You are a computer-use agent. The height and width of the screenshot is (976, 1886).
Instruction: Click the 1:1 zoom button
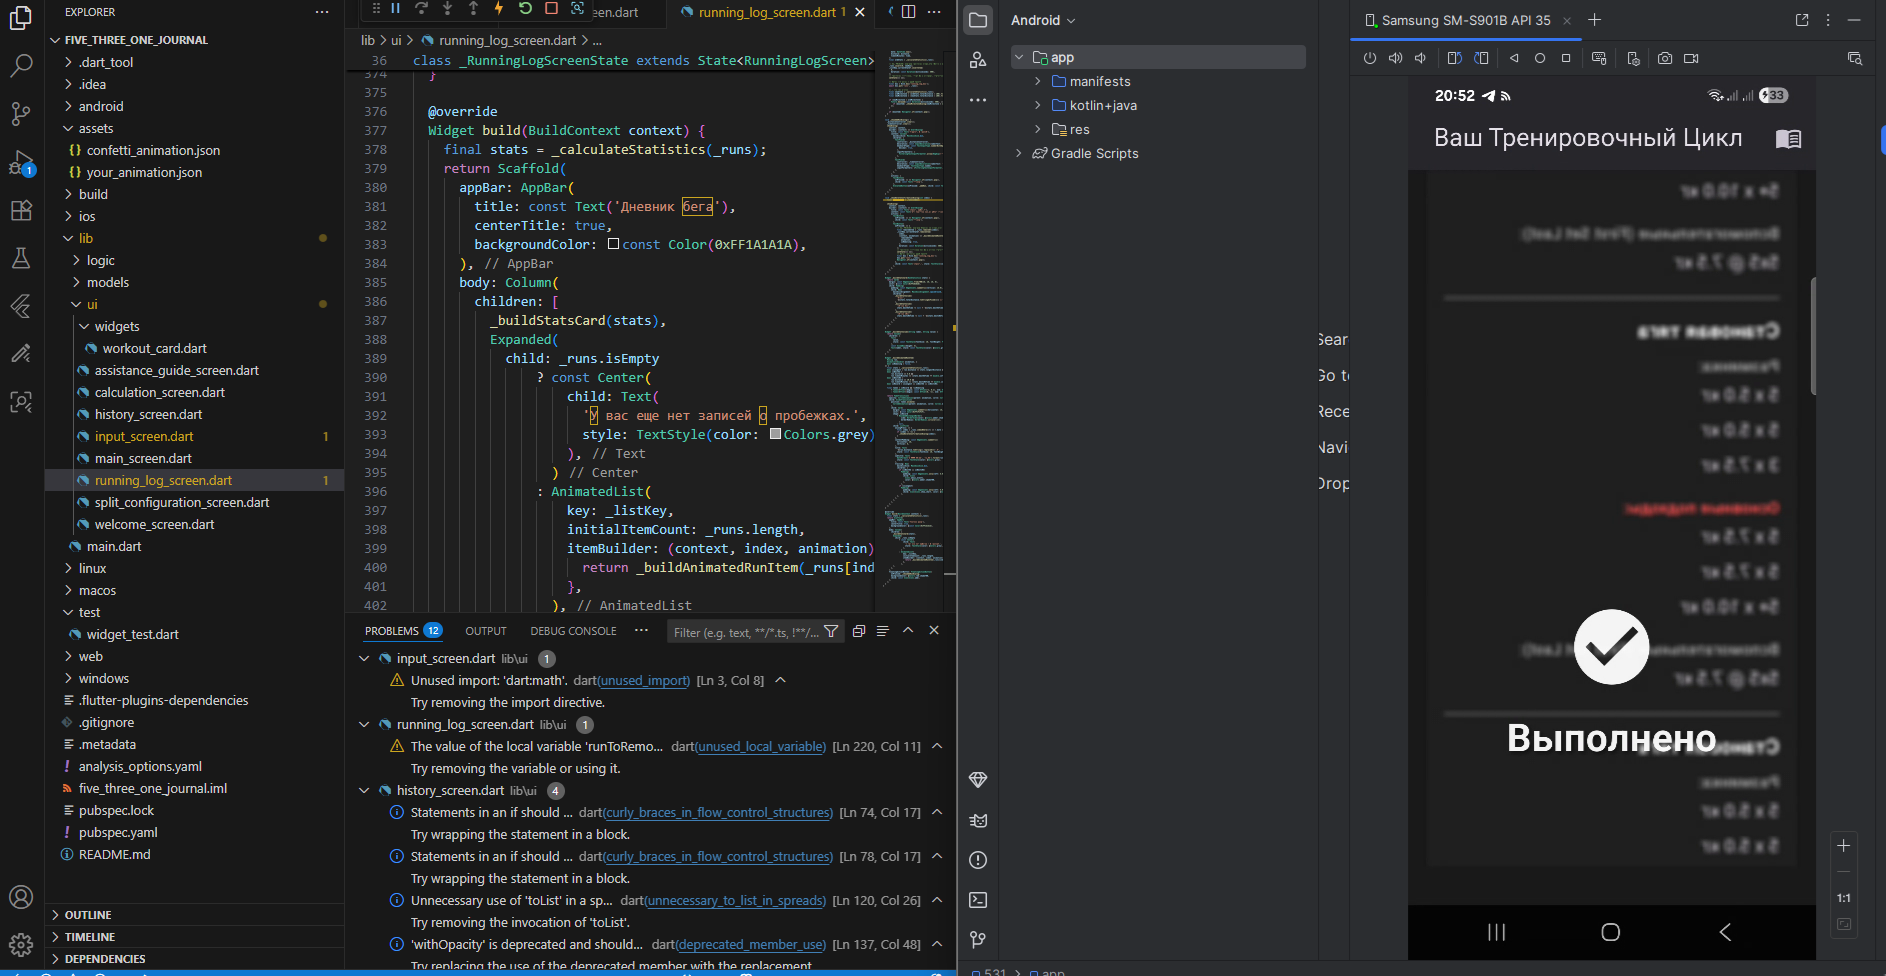click(1843, 898)
